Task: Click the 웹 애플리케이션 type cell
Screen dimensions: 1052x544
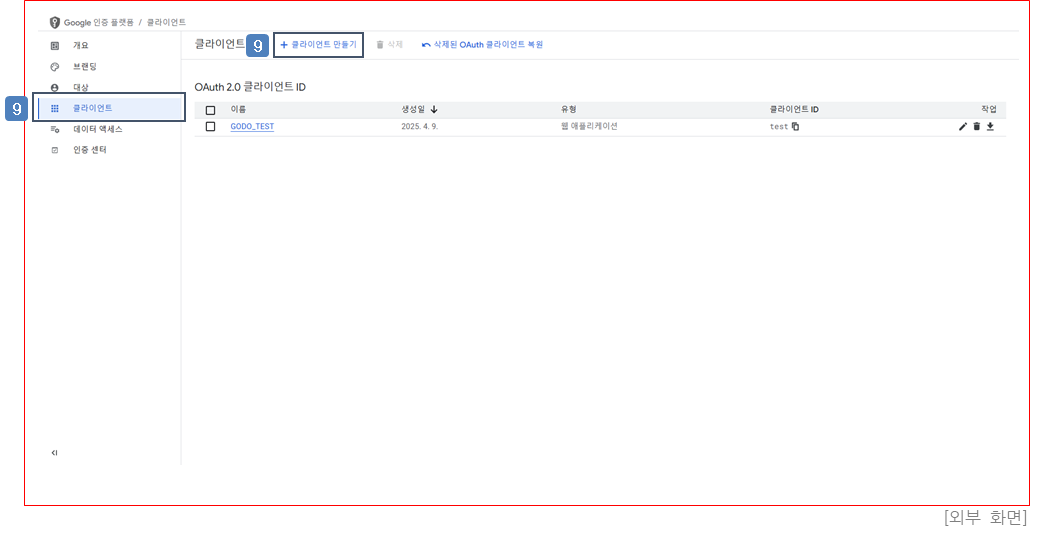Action: click(x=589, y=126)
